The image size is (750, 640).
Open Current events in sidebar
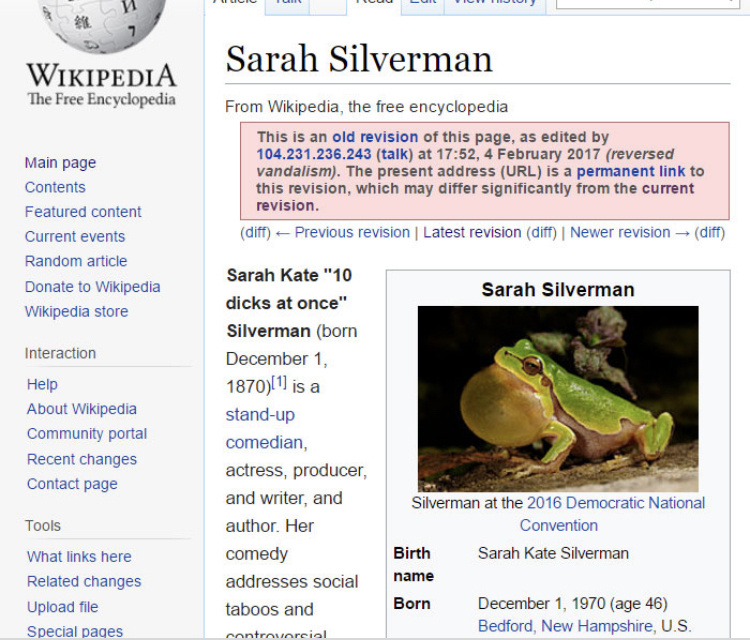tap(75, 236)
